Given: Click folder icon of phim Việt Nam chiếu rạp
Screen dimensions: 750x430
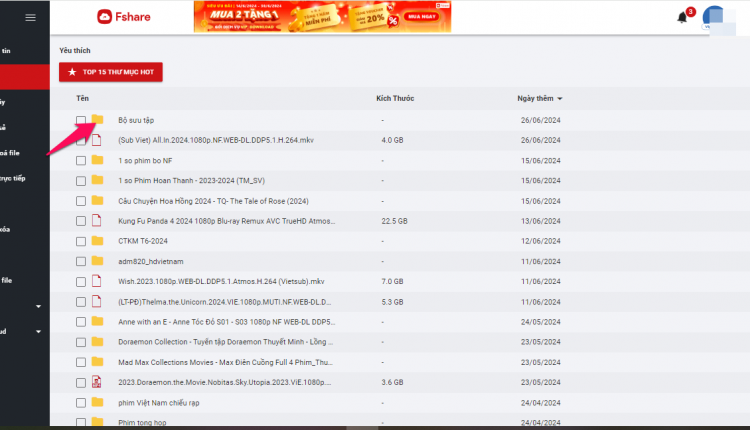Looking at the screenshot, I should pyautogui.click(x=98, y=402).
